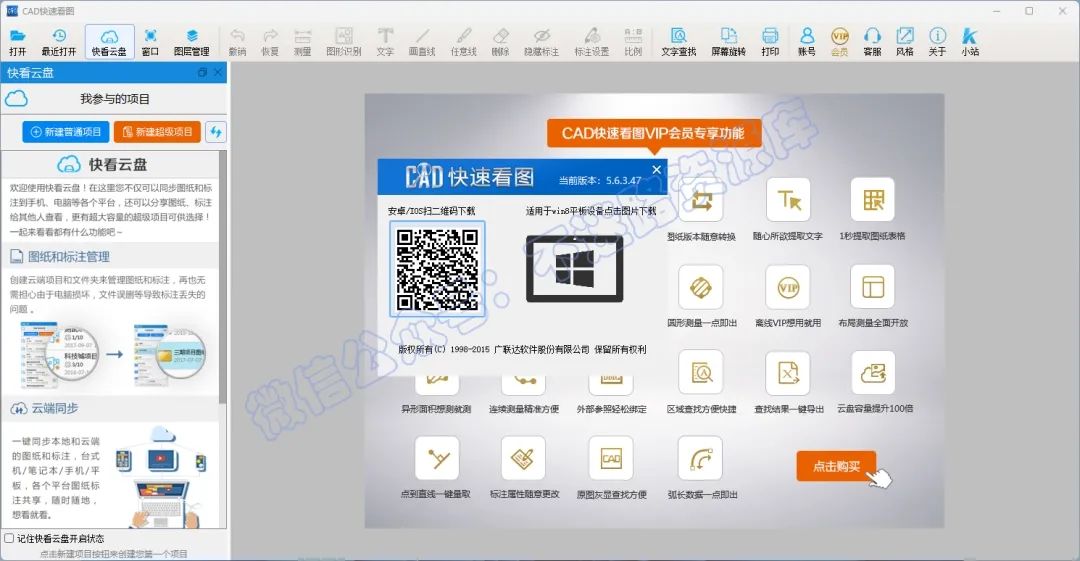Click 图形测量一点即出 feature icon
Viewport: 1080px width, 561px height.
(x=700, y=287)
